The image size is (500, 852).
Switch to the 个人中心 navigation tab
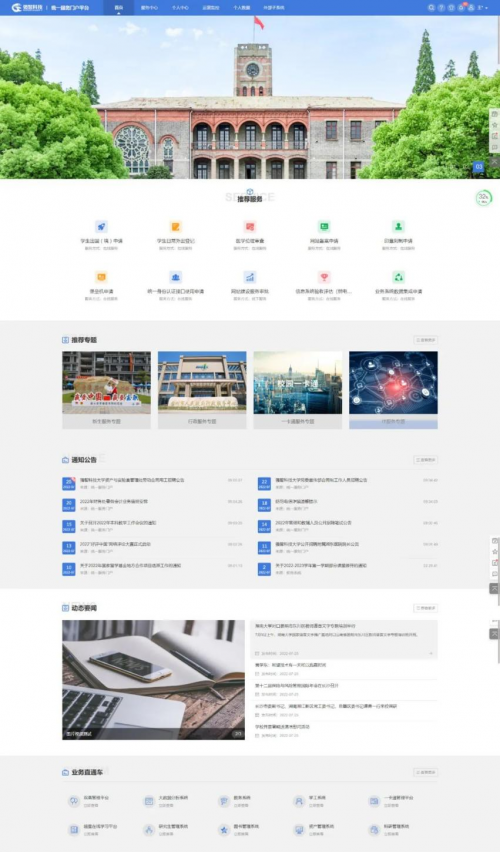[x=180, y=8]
